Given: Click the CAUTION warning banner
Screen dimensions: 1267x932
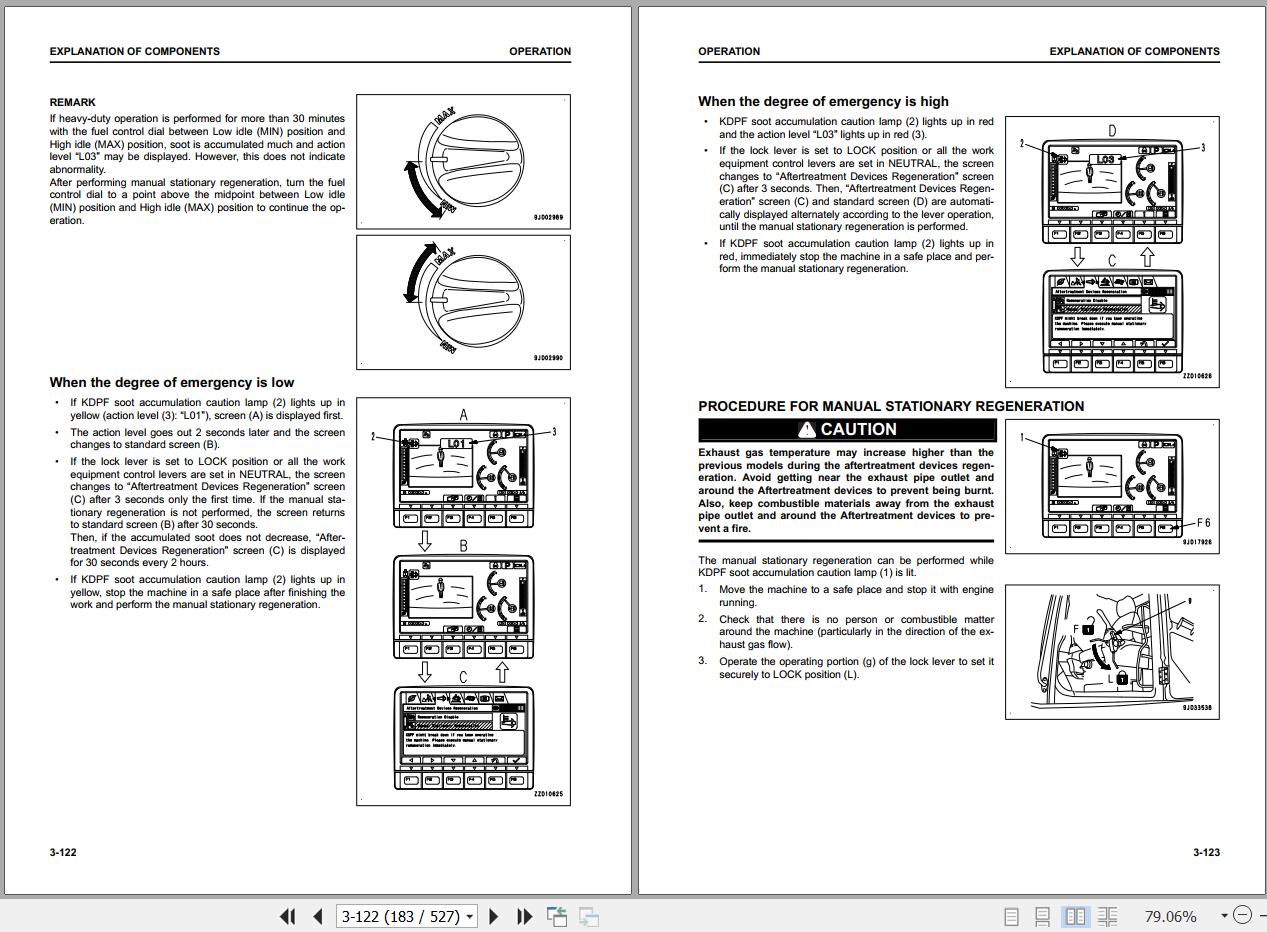Looking at the screenshot, I should [848, 429].
